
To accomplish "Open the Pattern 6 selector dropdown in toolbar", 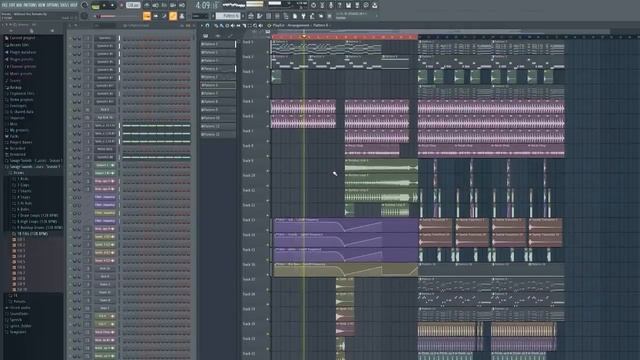I will pos(229,16).
